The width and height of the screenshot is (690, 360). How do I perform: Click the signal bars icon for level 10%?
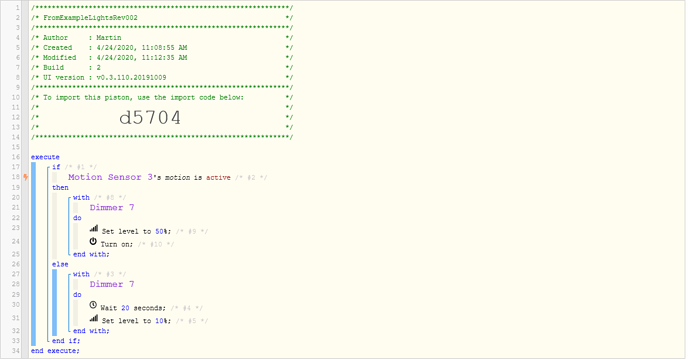[x=94, y=318]
